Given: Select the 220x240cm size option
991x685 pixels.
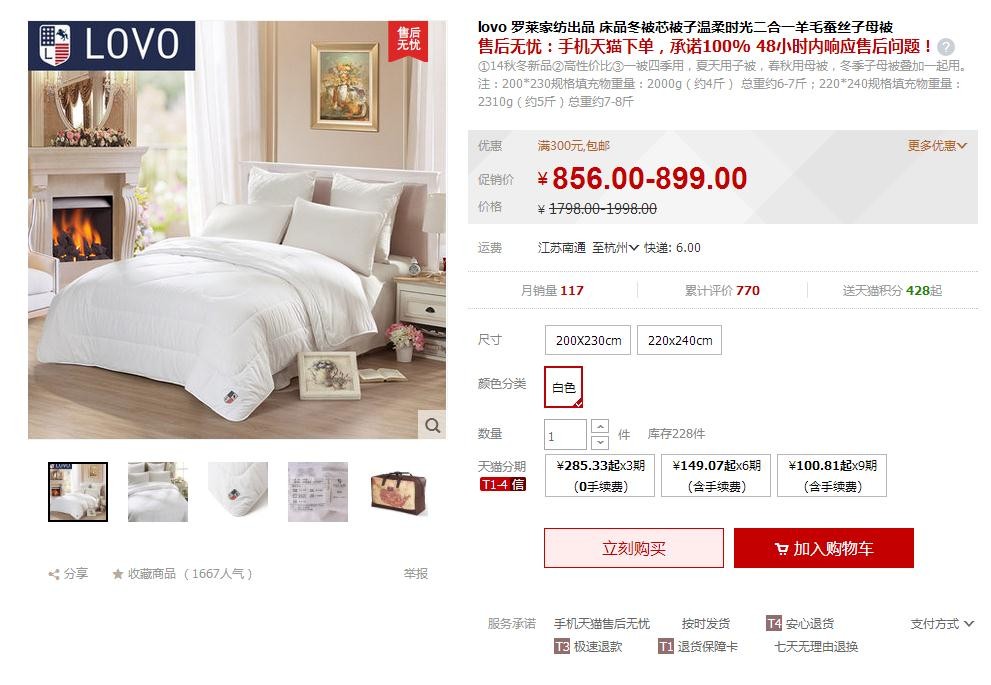Looking at the screenshot, I should click(x=679, y=340).
